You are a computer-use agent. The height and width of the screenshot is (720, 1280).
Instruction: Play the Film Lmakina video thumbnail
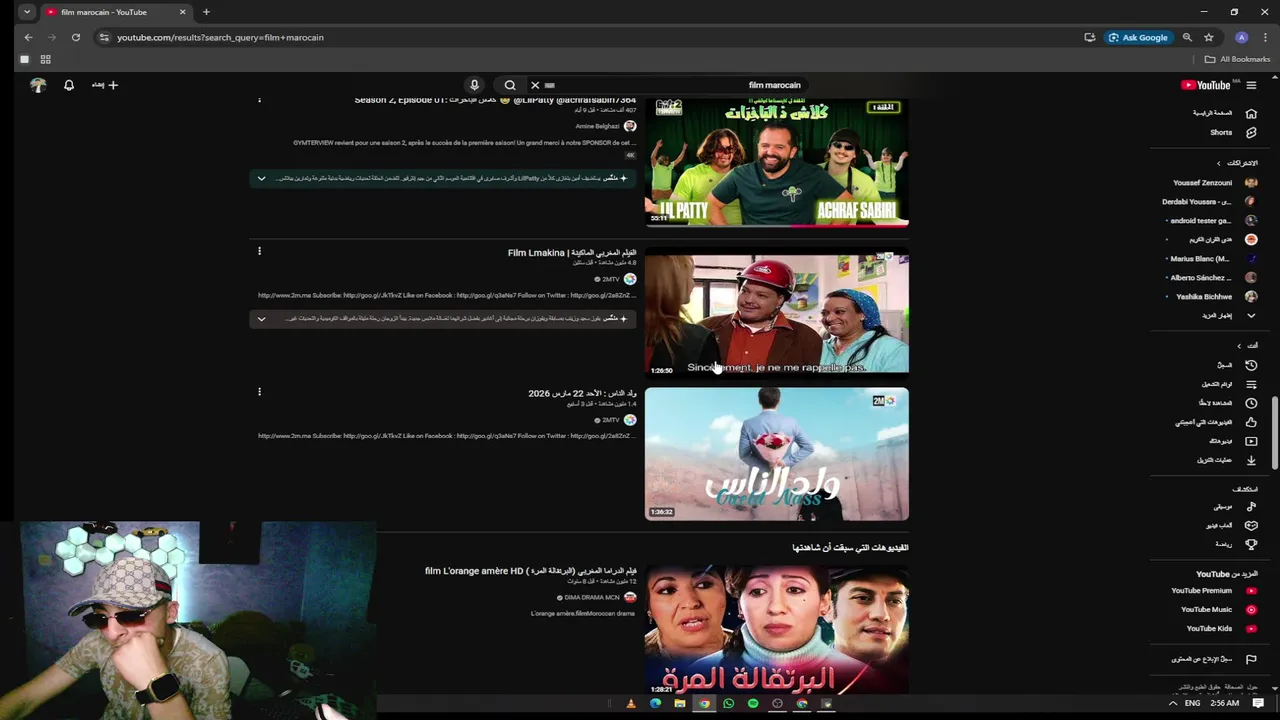777,312
